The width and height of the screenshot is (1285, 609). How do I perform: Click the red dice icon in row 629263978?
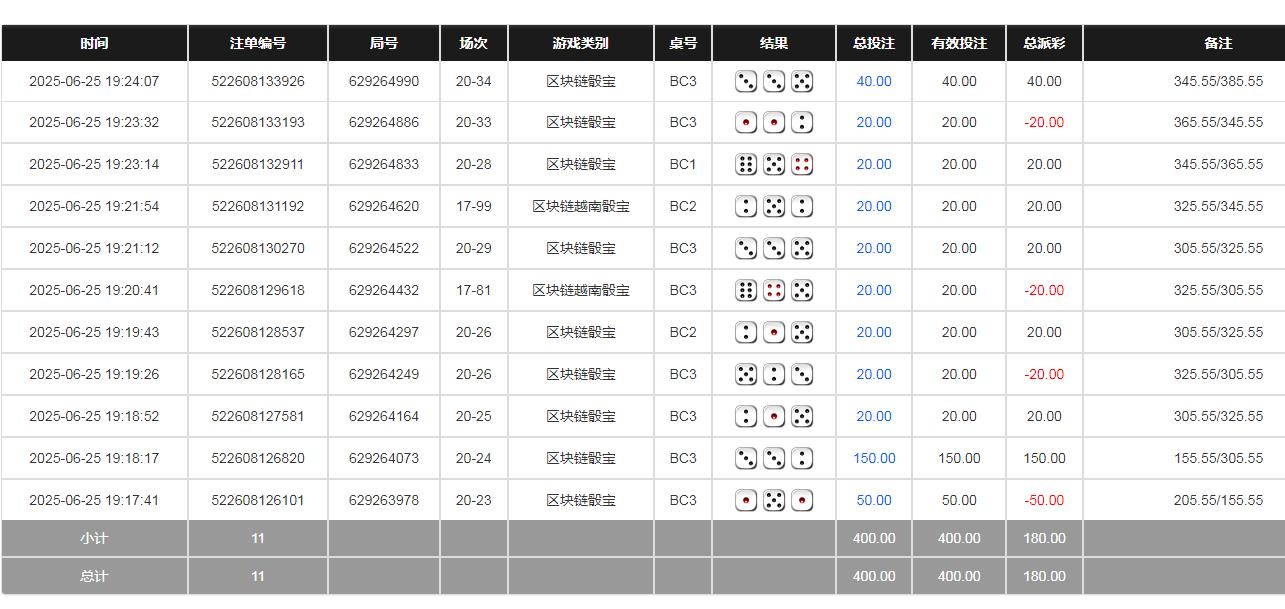point(745,500)
